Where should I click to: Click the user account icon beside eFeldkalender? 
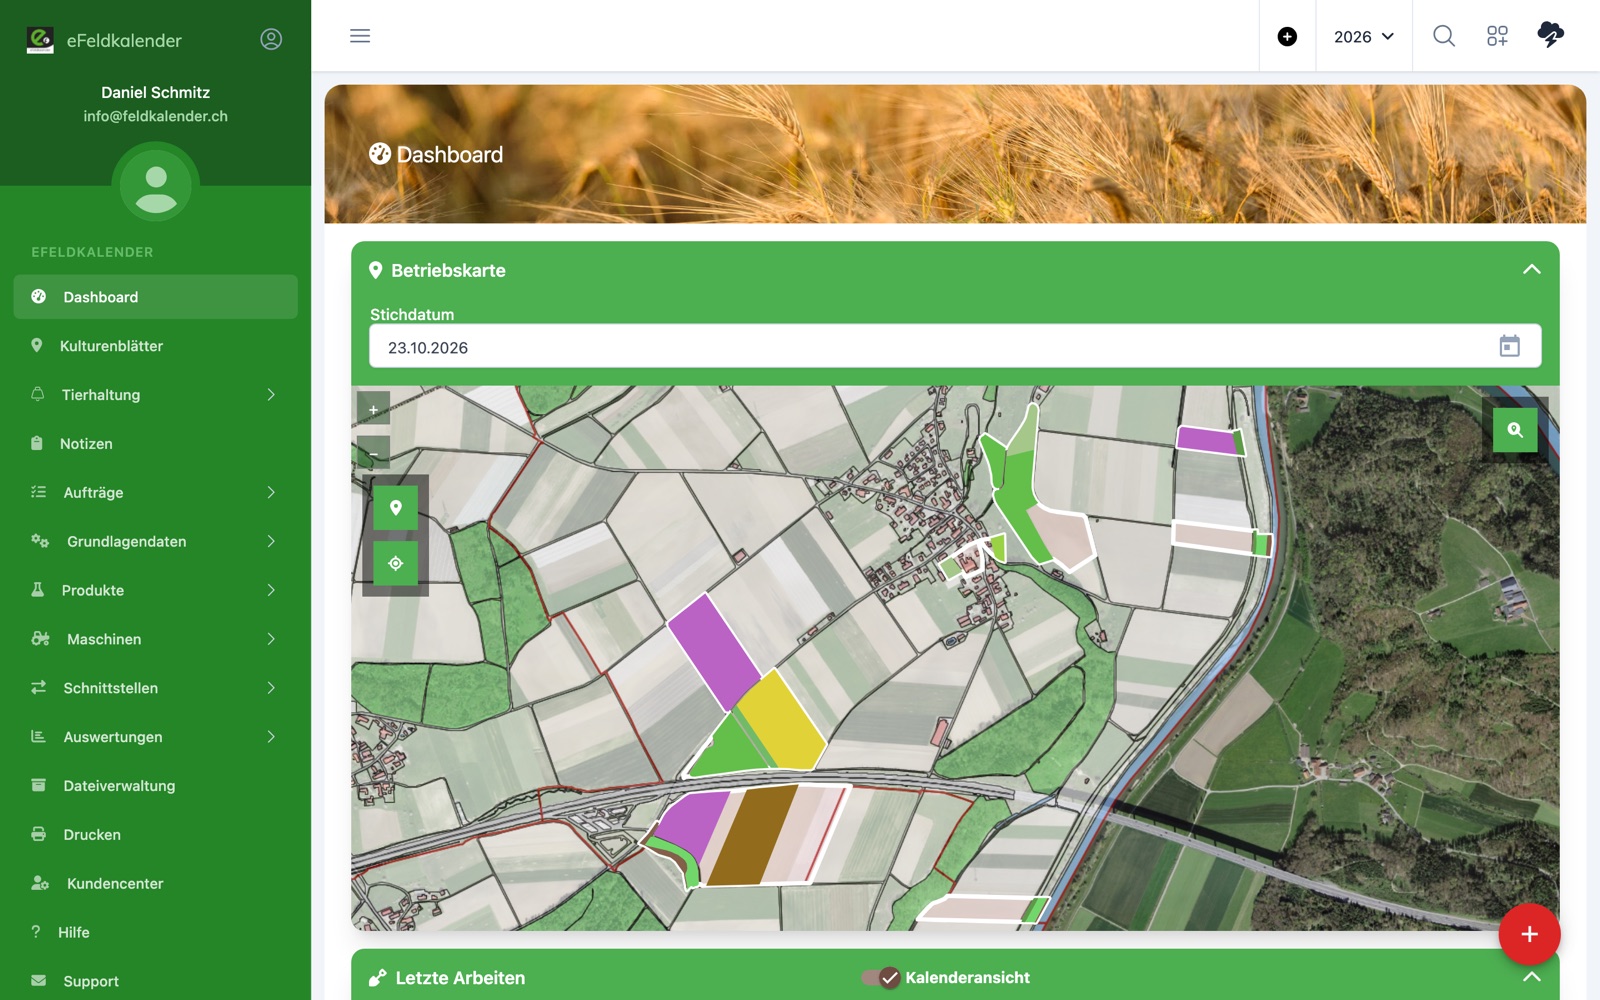coord(271,39)
